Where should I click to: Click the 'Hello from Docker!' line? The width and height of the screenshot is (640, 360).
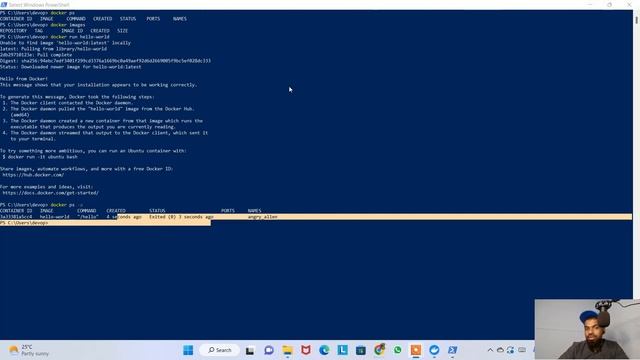pyautogui.click(x=24, y=79)
